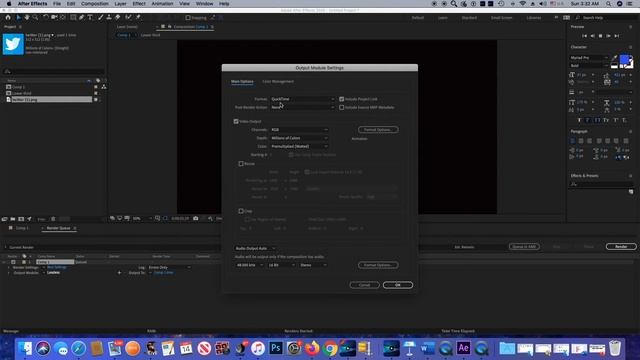Click the Twitter logo thumbnail in Project panel
This screenshot has width=640, height=360.
(x=13, y=44)
